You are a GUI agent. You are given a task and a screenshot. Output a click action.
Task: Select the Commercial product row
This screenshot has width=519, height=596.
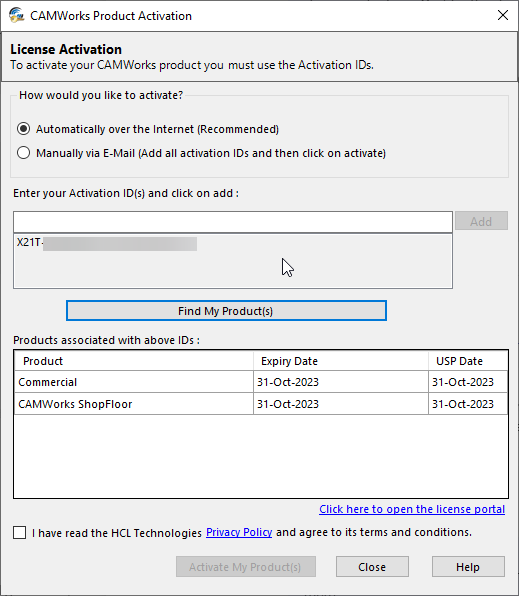[261, 382]
